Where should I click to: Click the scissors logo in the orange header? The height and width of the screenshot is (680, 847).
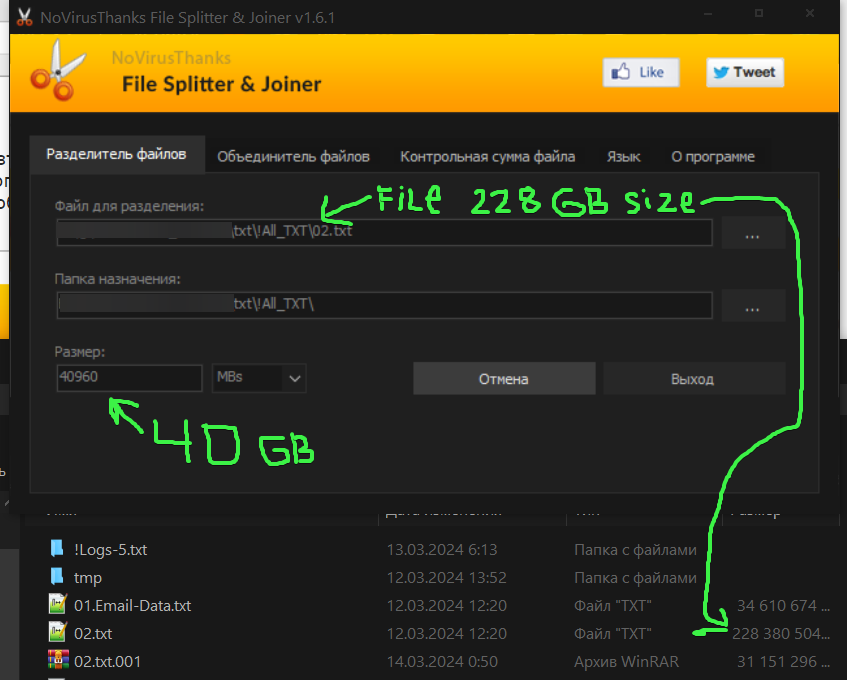point(58,71)
